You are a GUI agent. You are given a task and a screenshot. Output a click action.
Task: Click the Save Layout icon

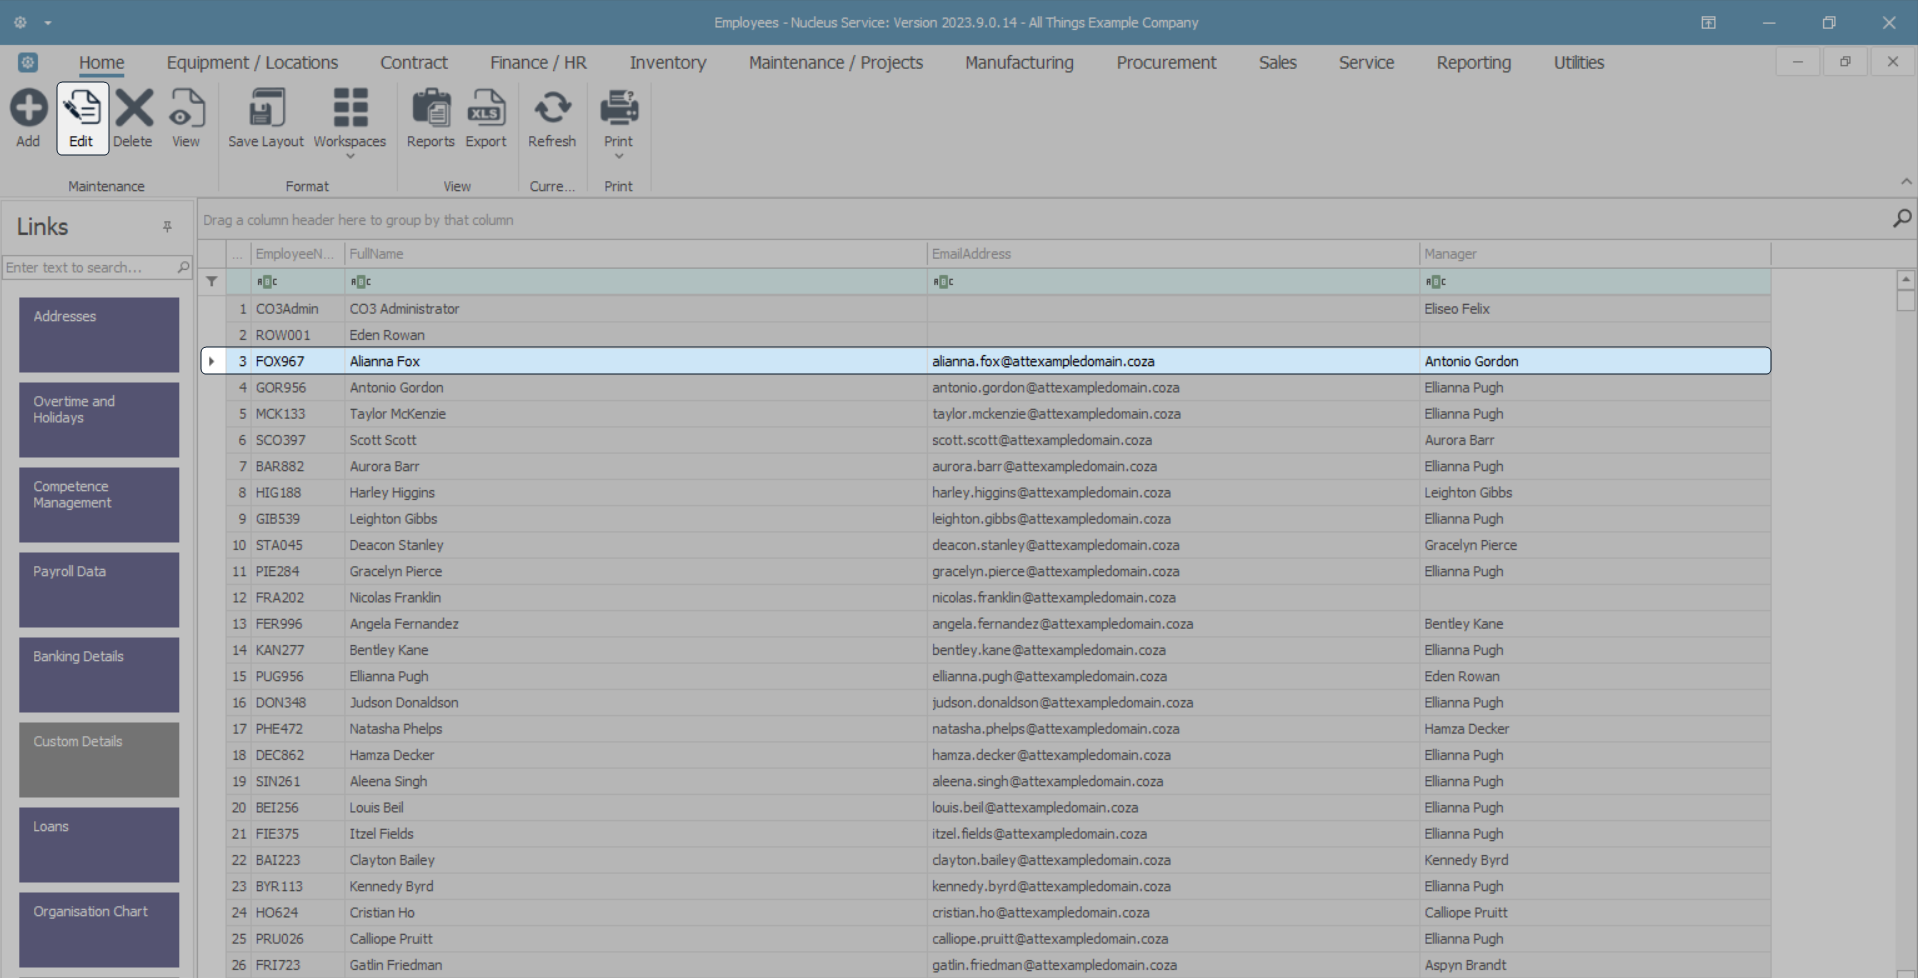tap(266, 108)
